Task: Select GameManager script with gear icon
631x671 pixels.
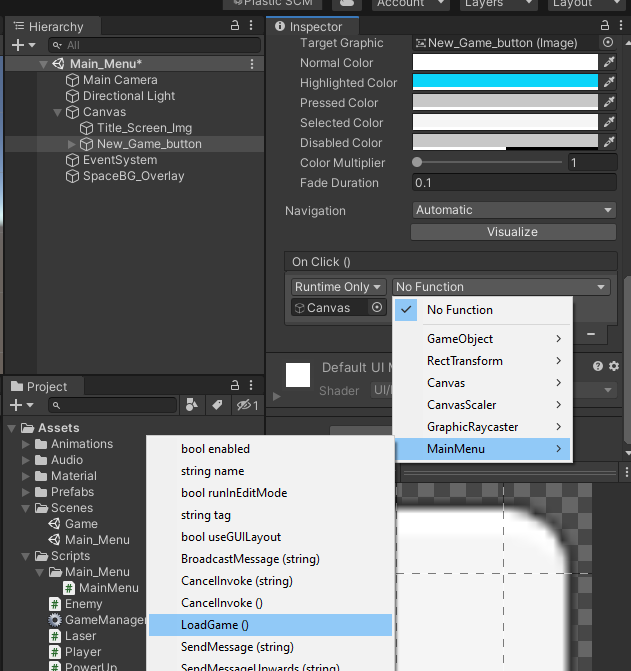Action: coord(97,620)
